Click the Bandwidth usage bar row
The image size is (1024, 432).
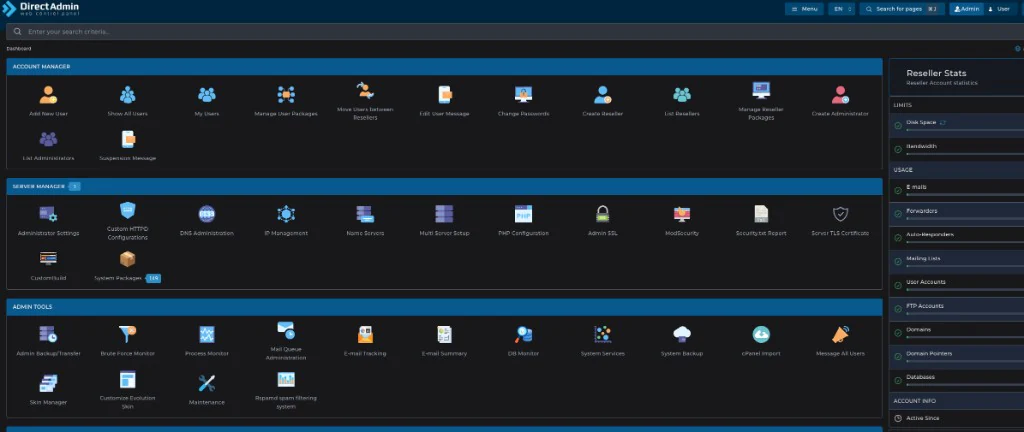[x=957, y=149]
